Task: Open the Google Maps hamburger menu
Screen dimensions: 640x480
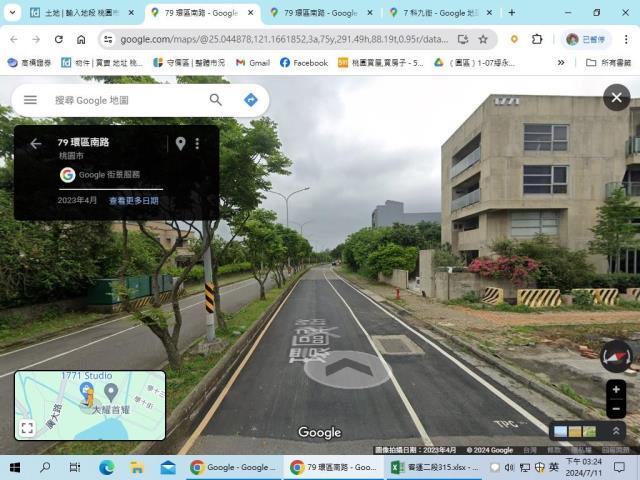Action: [30, 100]
